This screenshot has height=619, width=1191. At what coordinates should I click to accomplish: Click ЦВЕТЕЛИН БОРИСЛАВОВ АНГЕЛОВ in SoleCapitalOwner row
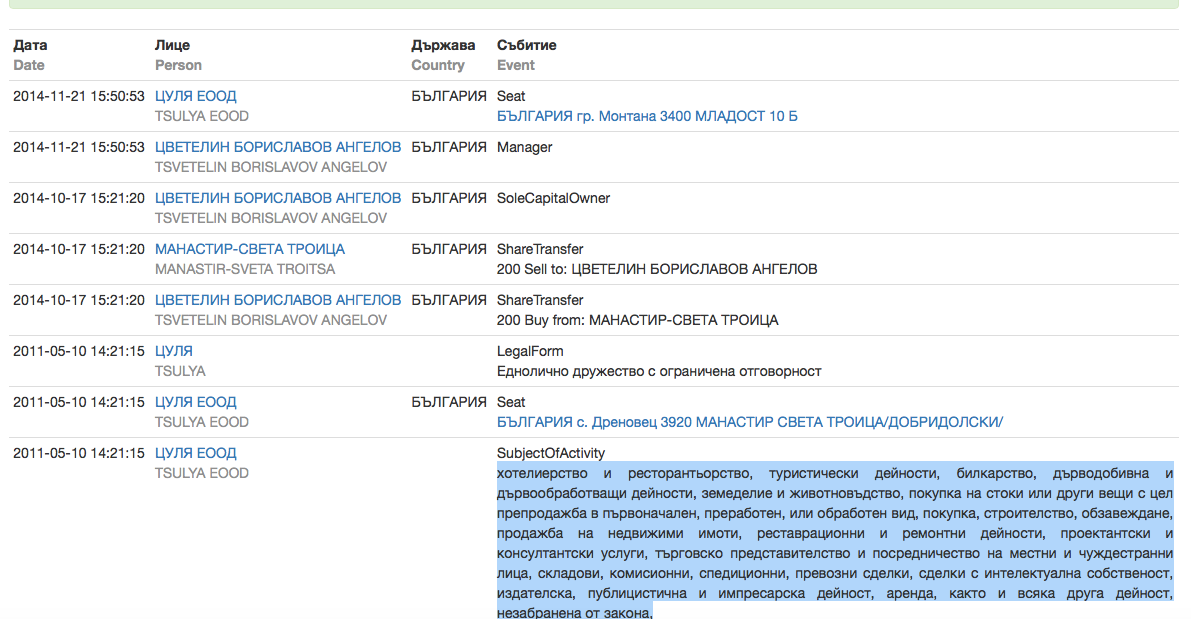tap(278, 198)
